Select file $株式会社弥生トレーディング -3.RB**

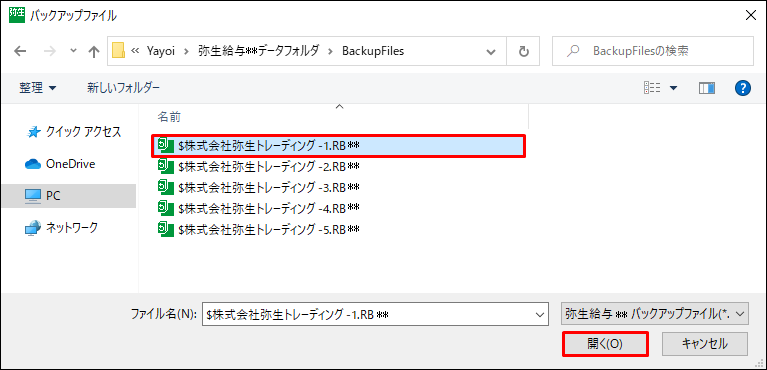pos(269,187)
